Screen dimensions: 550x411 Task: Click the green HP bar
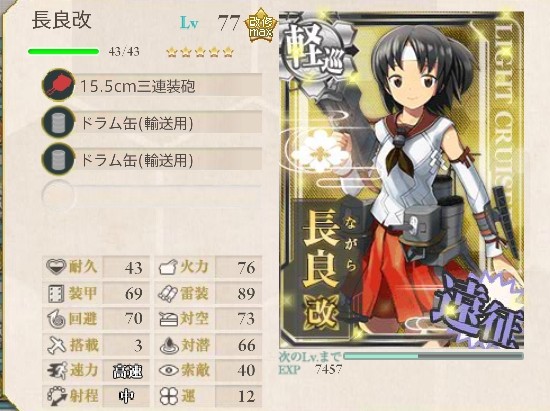[x=63, y=52]
